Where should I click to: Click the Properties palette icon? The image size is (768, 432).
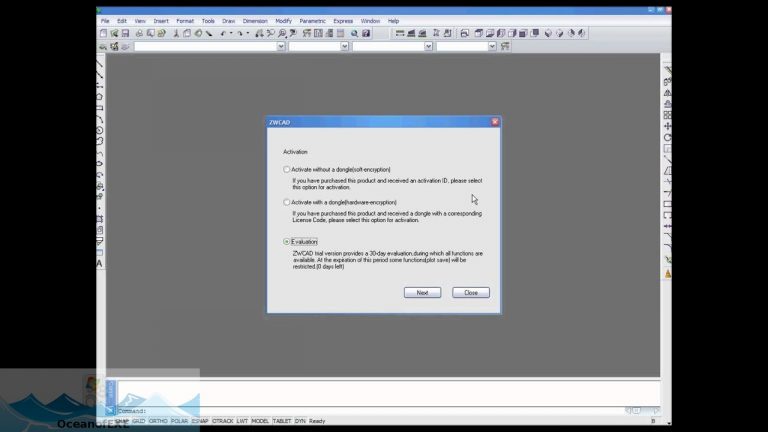(307, 33)
